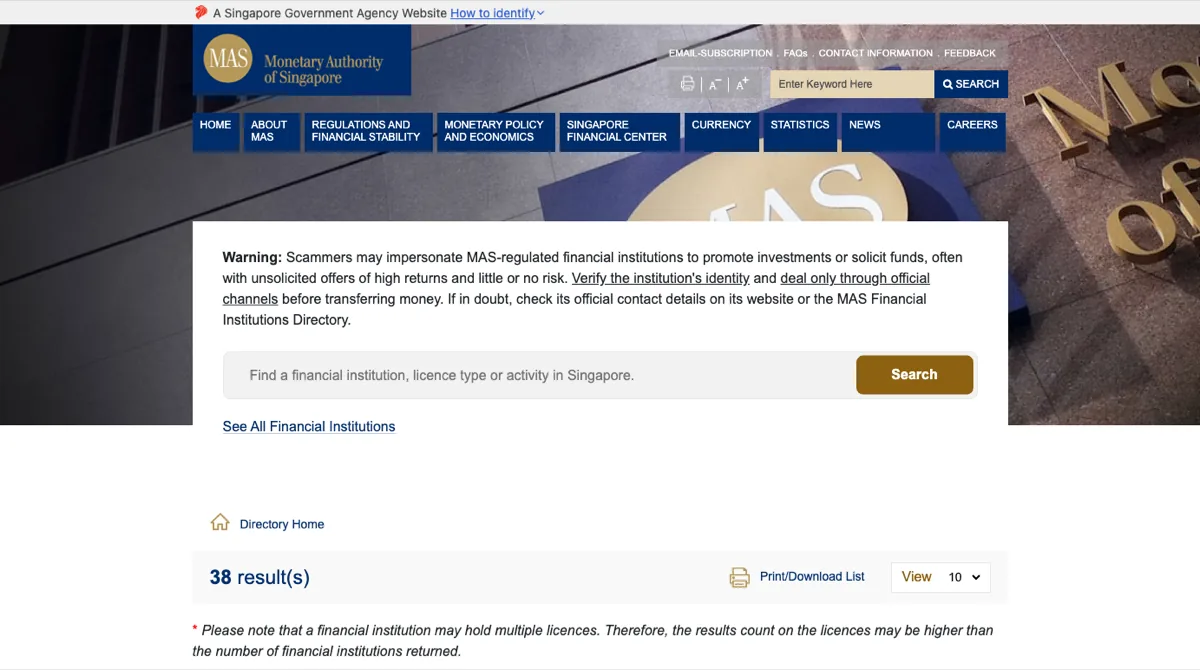The height and width of the screenshot is (670, 1200).
Task: Open the CURRENCY menu
Action: tap(721, 132)
